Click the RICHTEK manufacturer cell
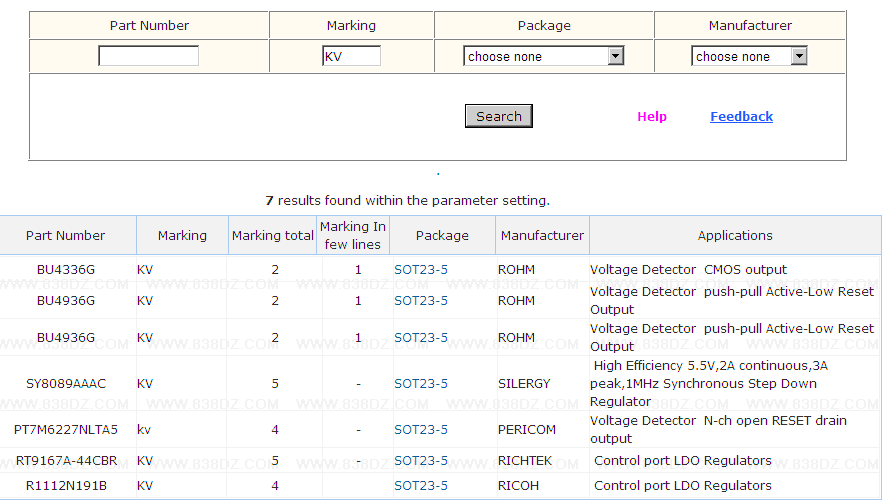Image resolution: width=889 pixels, height=504 pixels. (x=525, y=461)
